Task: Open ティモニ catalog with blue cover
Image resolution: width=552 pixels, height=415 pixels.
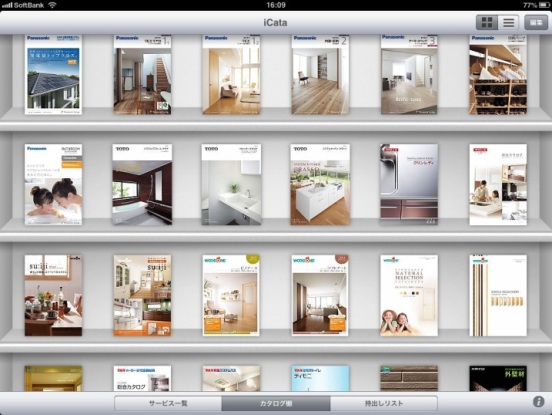Action: (320, 378)
